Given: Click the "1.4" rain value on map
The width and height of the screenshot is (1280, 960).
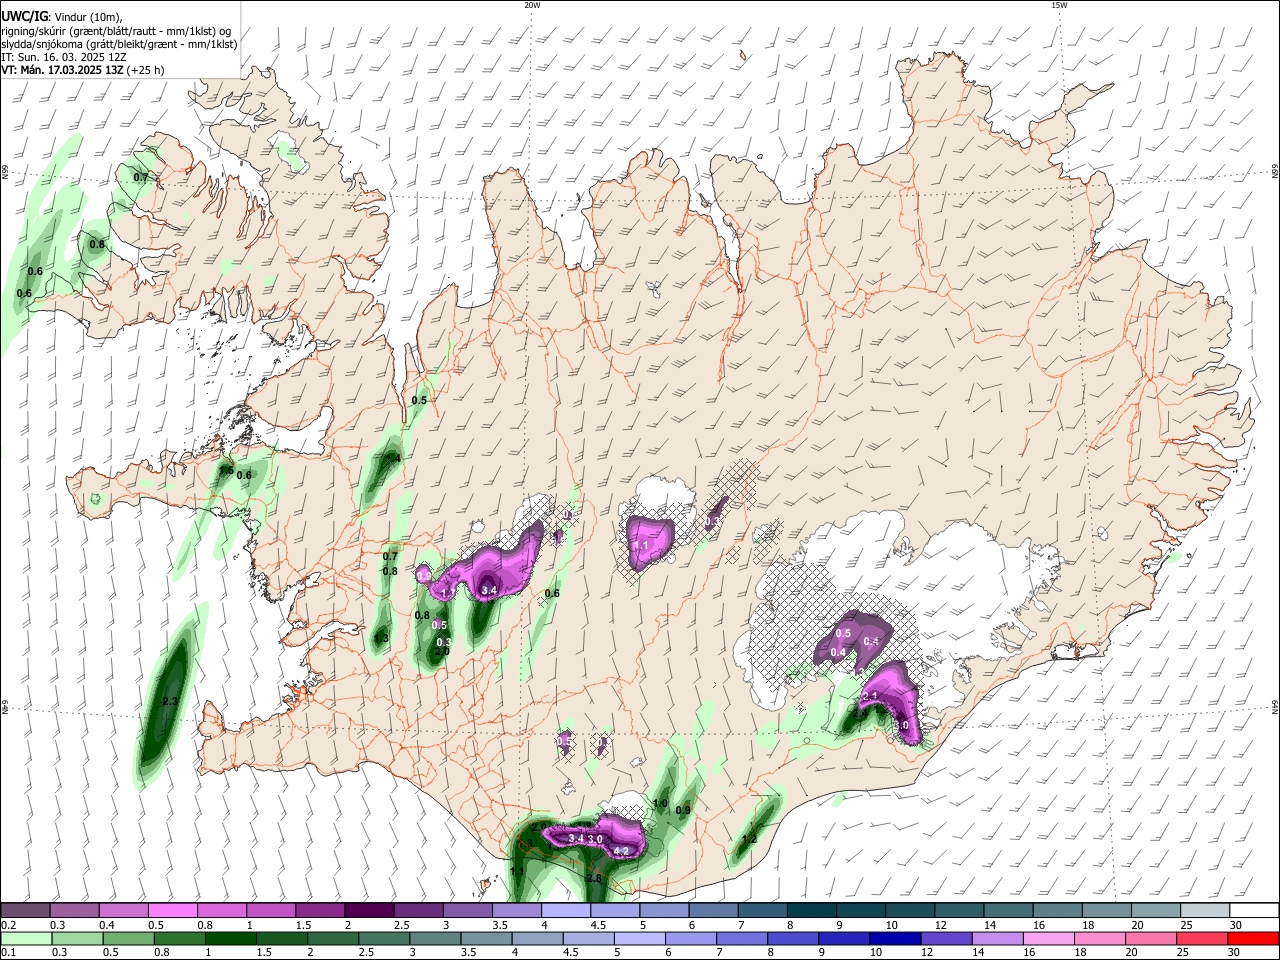Looking at the screenshot, I should [393, 458].
